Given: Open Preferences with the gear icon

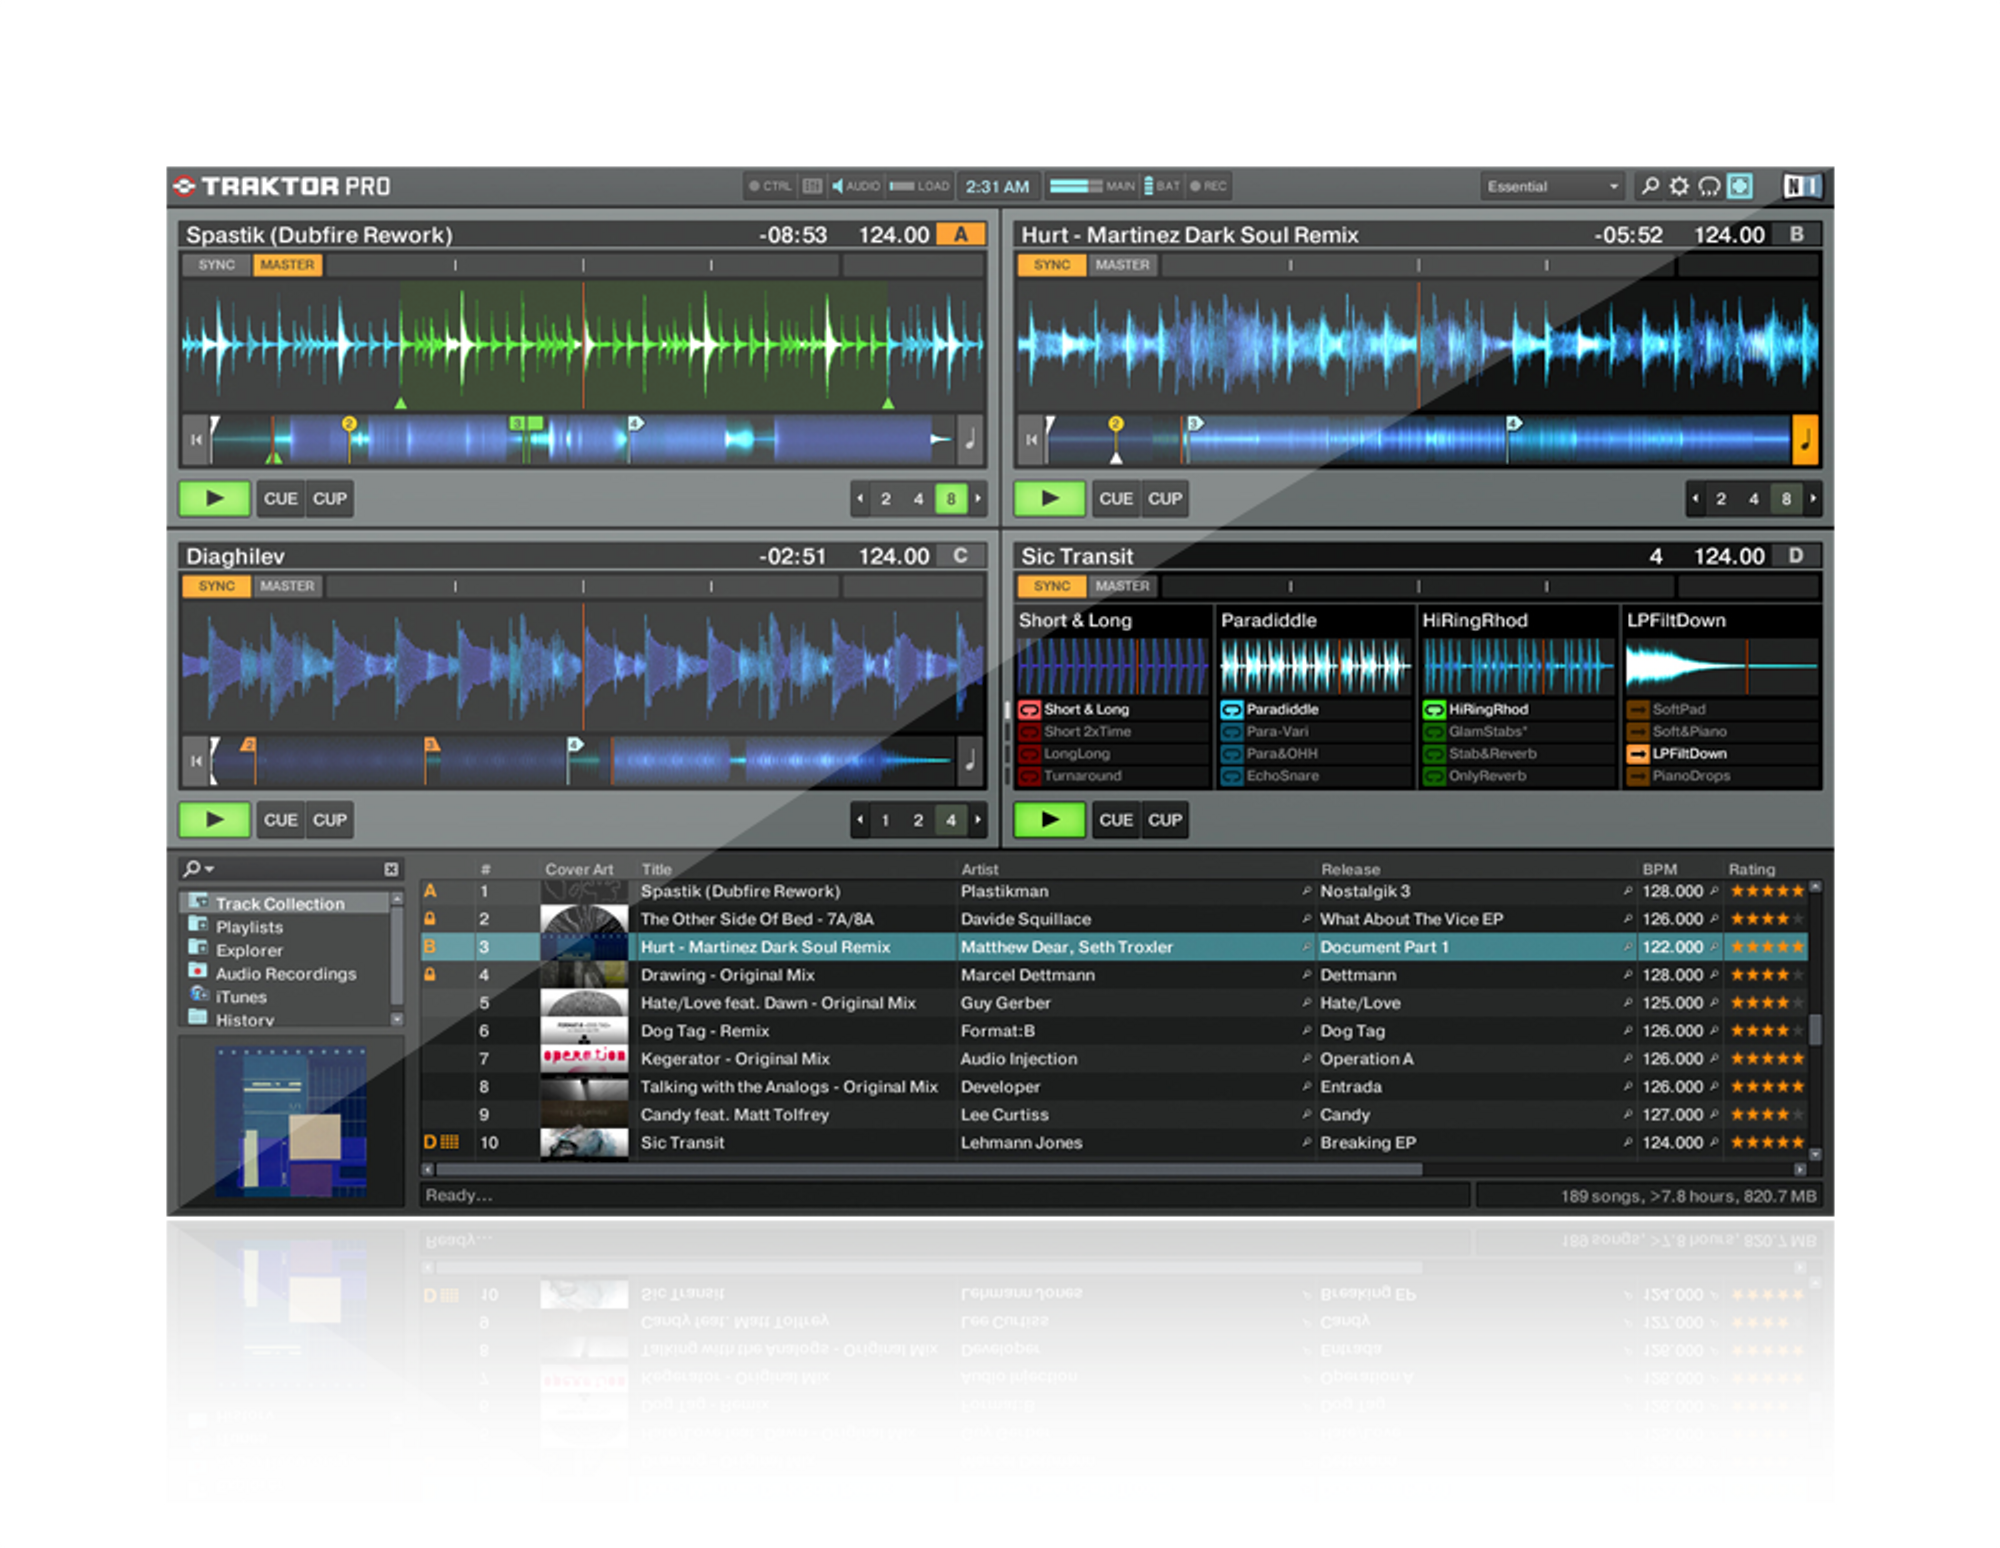Looking at the screenshot, I should point(1679,186).
